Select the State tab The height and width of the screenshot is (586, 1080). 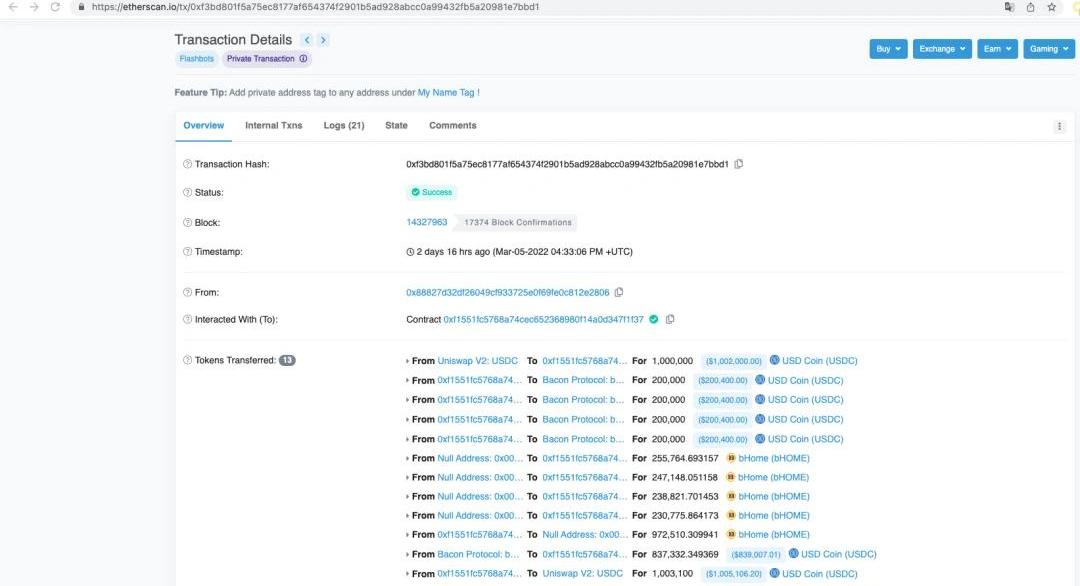click(396, 126)
